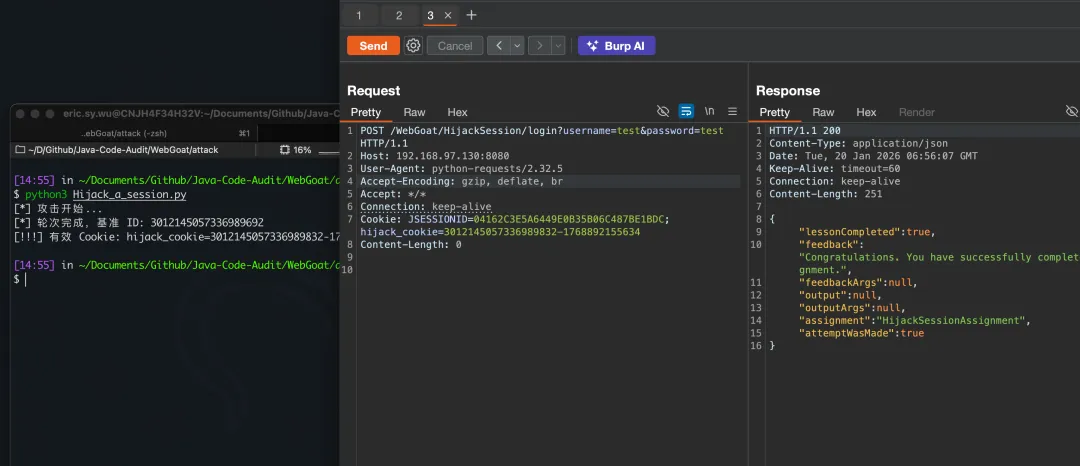The height and width of the screenshot is (466, 1080).
Task: Click the Response panel heading
Action: pos(788,91)
